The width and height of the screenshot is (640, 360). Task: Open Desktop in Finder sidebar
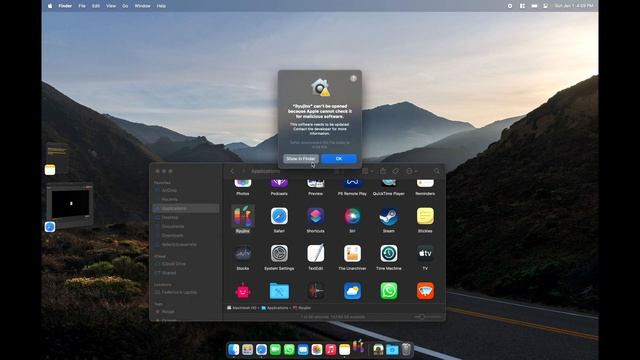click(x=170, y=218)
